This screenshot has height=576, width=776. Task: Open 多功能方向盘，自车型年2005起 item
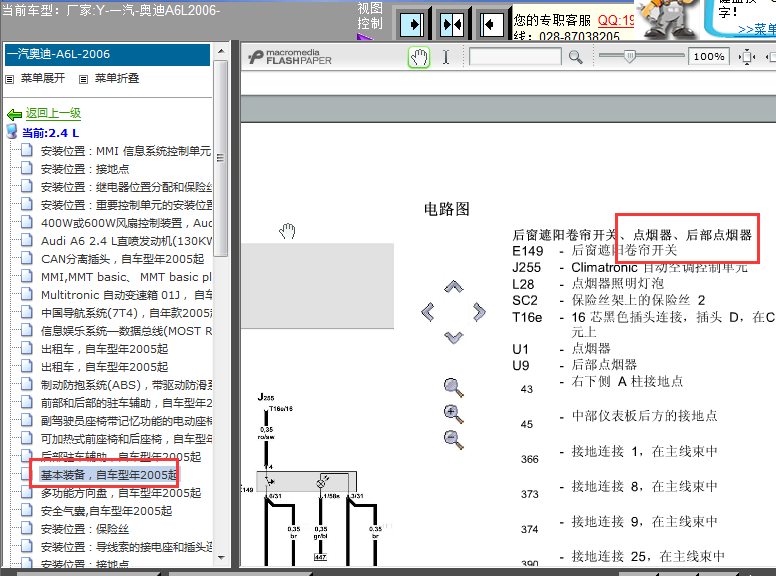coord(121,493)
